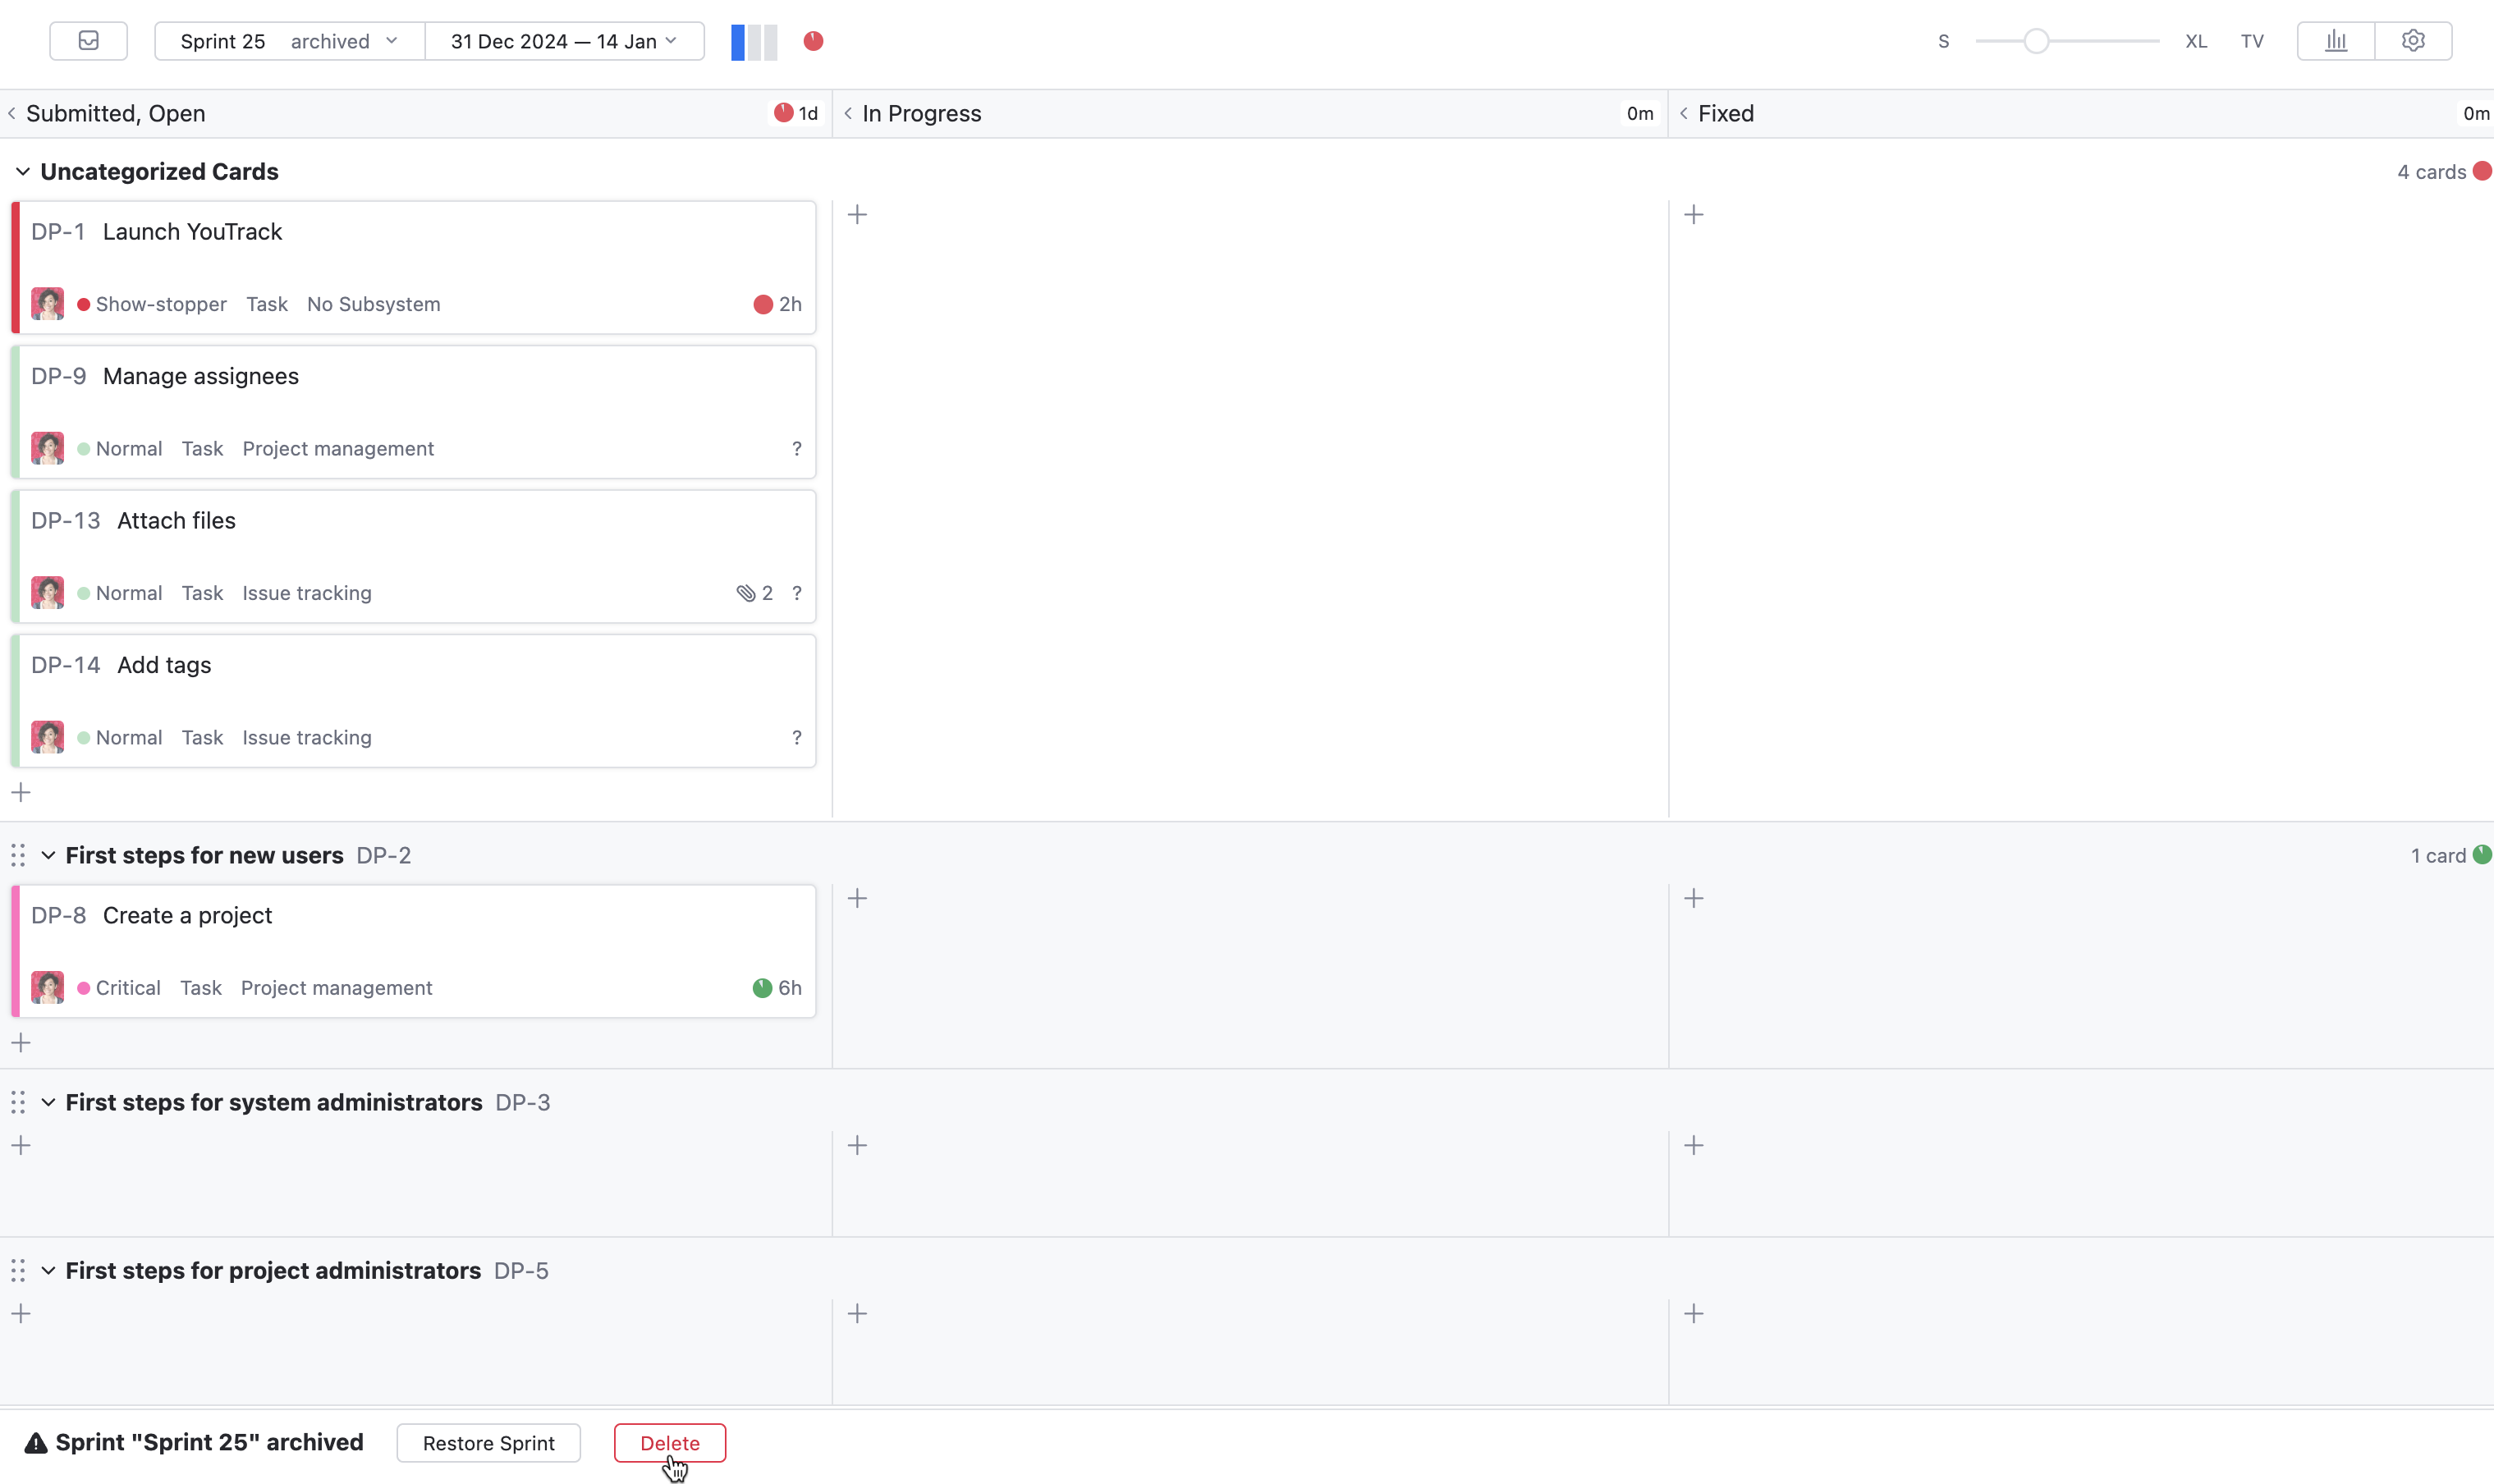Screen dimensions: 2494x1484
Task: Open the Sprint 25 archived dropdown
Action: coord(289,41)
